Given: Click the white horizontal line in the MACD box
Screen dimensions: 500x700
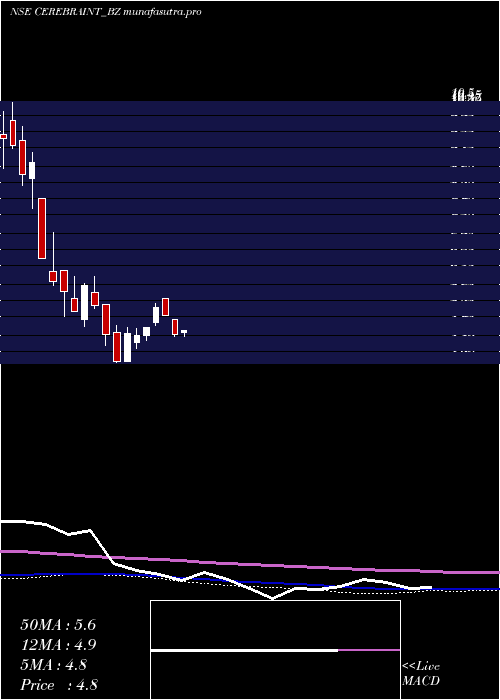Looking at the screenshot, I should coord(244,650).
